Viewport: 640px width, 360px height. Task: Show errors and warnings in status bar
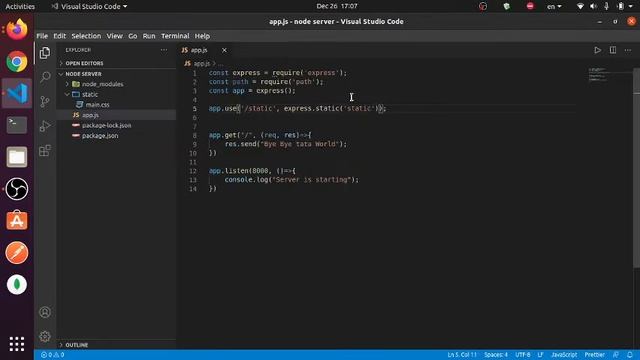pyautogui.click(x=52, y=355)
